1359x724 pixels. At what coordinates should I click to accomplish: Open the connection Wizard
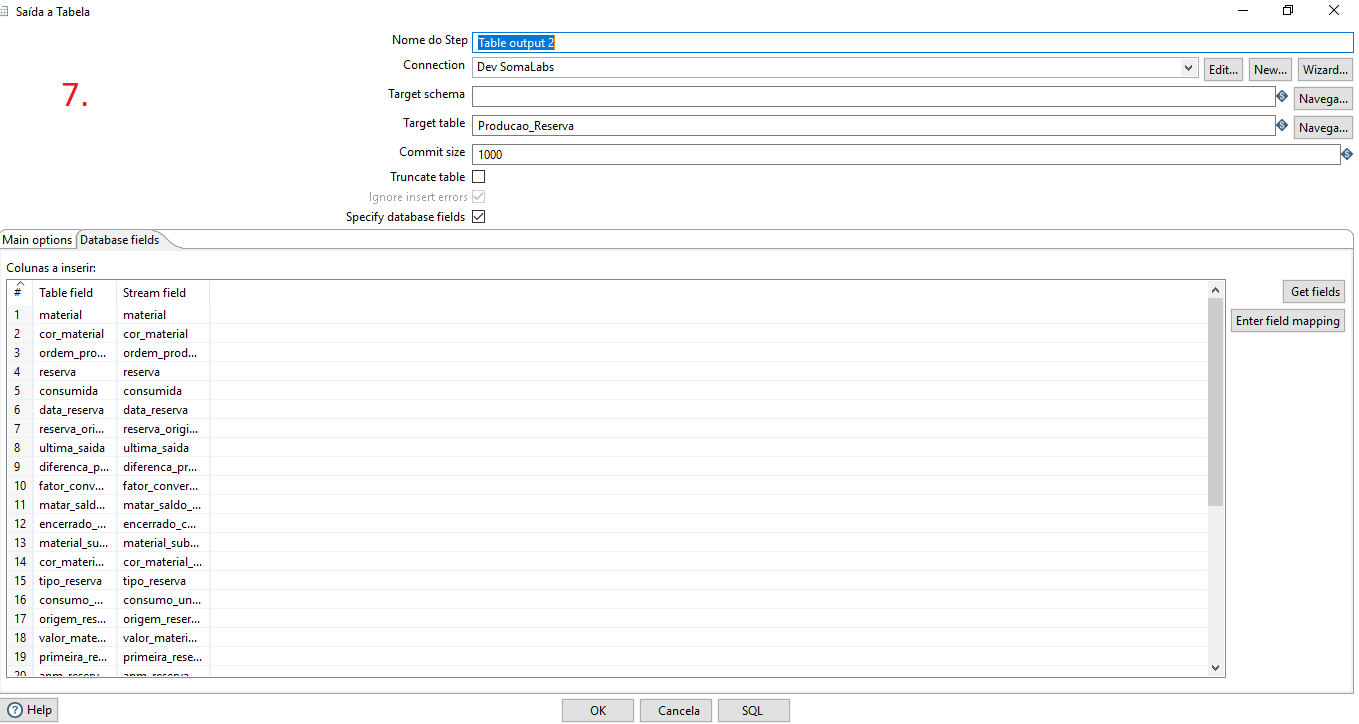click(1324, 69)
